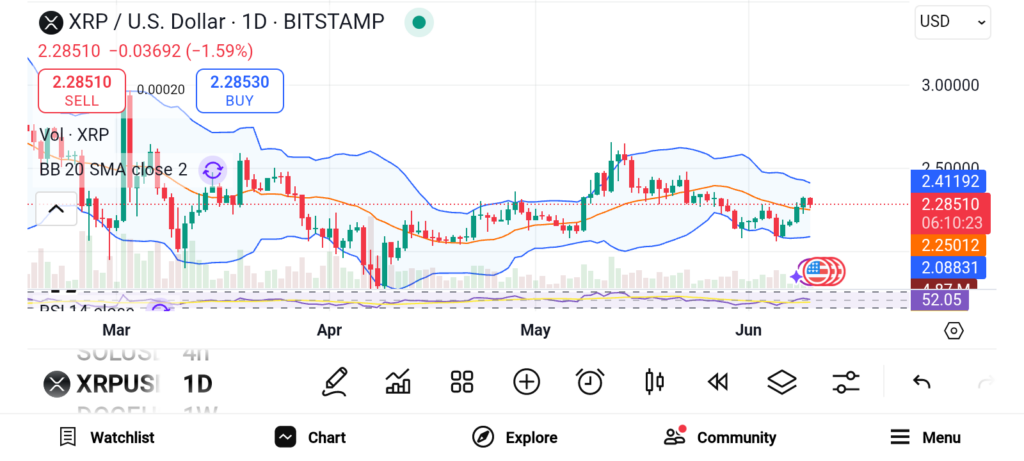This screenshot has height=461, width=1024.
Task: Select BB 20 SMA close 2 label
Action: click(x=113, y=170)
